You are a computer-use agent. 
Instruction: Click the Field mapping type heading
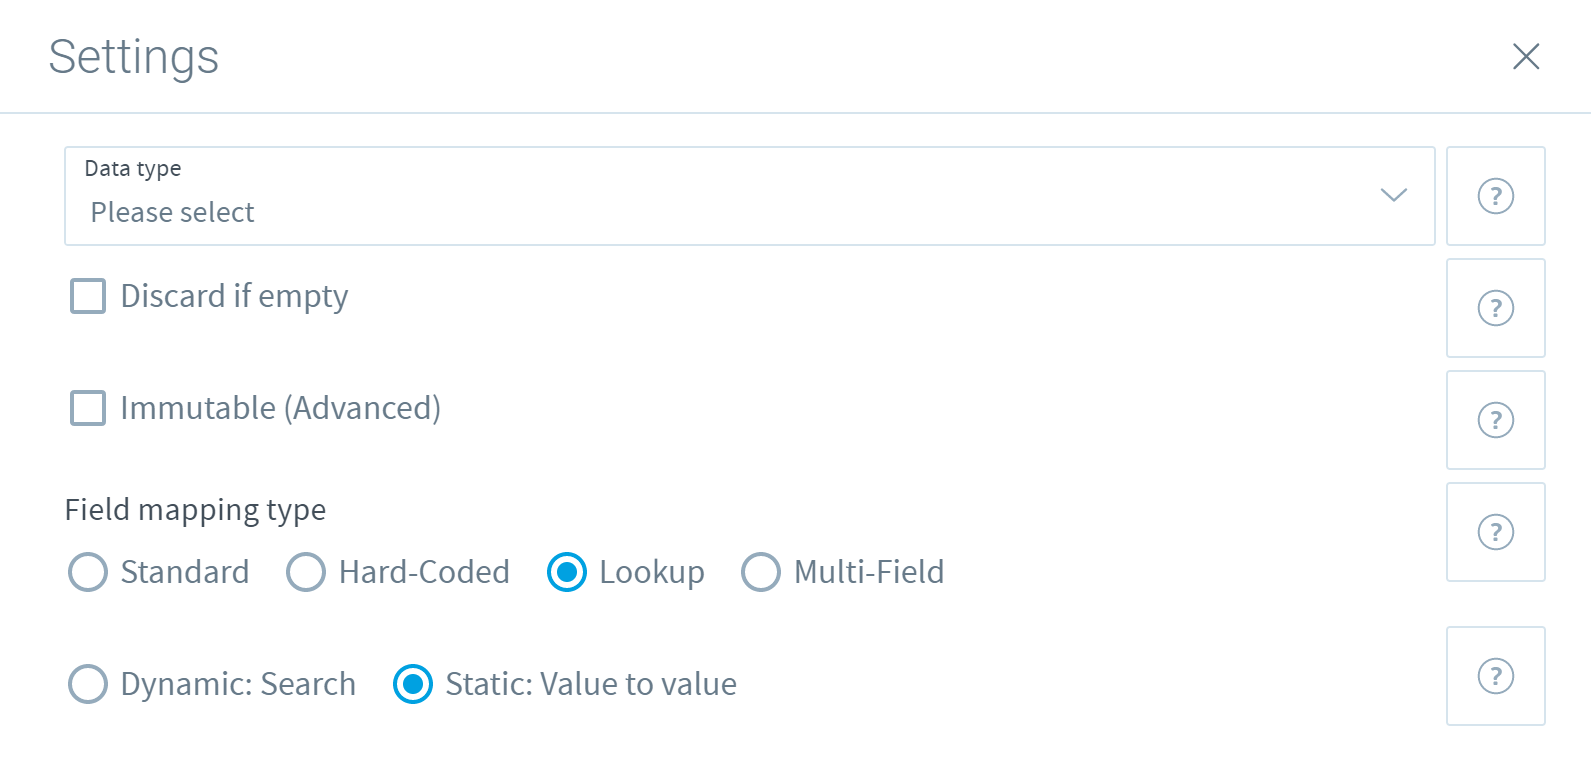point(195,510)
